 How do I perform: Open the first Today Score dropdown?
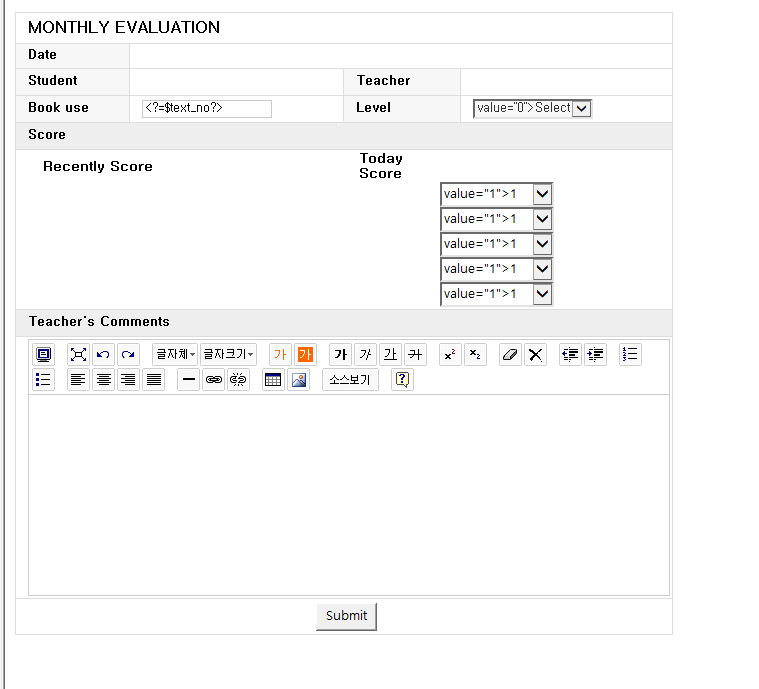point(542,194)
